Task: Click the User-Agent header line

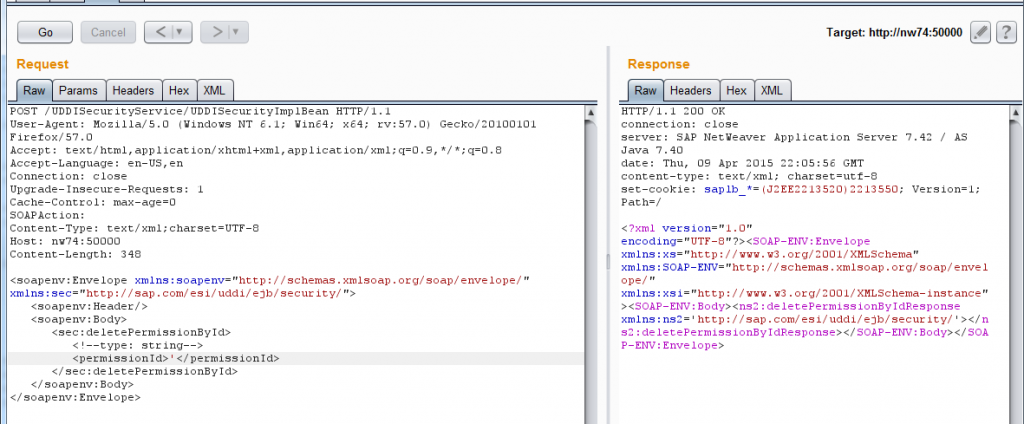Action: (273, 131)
